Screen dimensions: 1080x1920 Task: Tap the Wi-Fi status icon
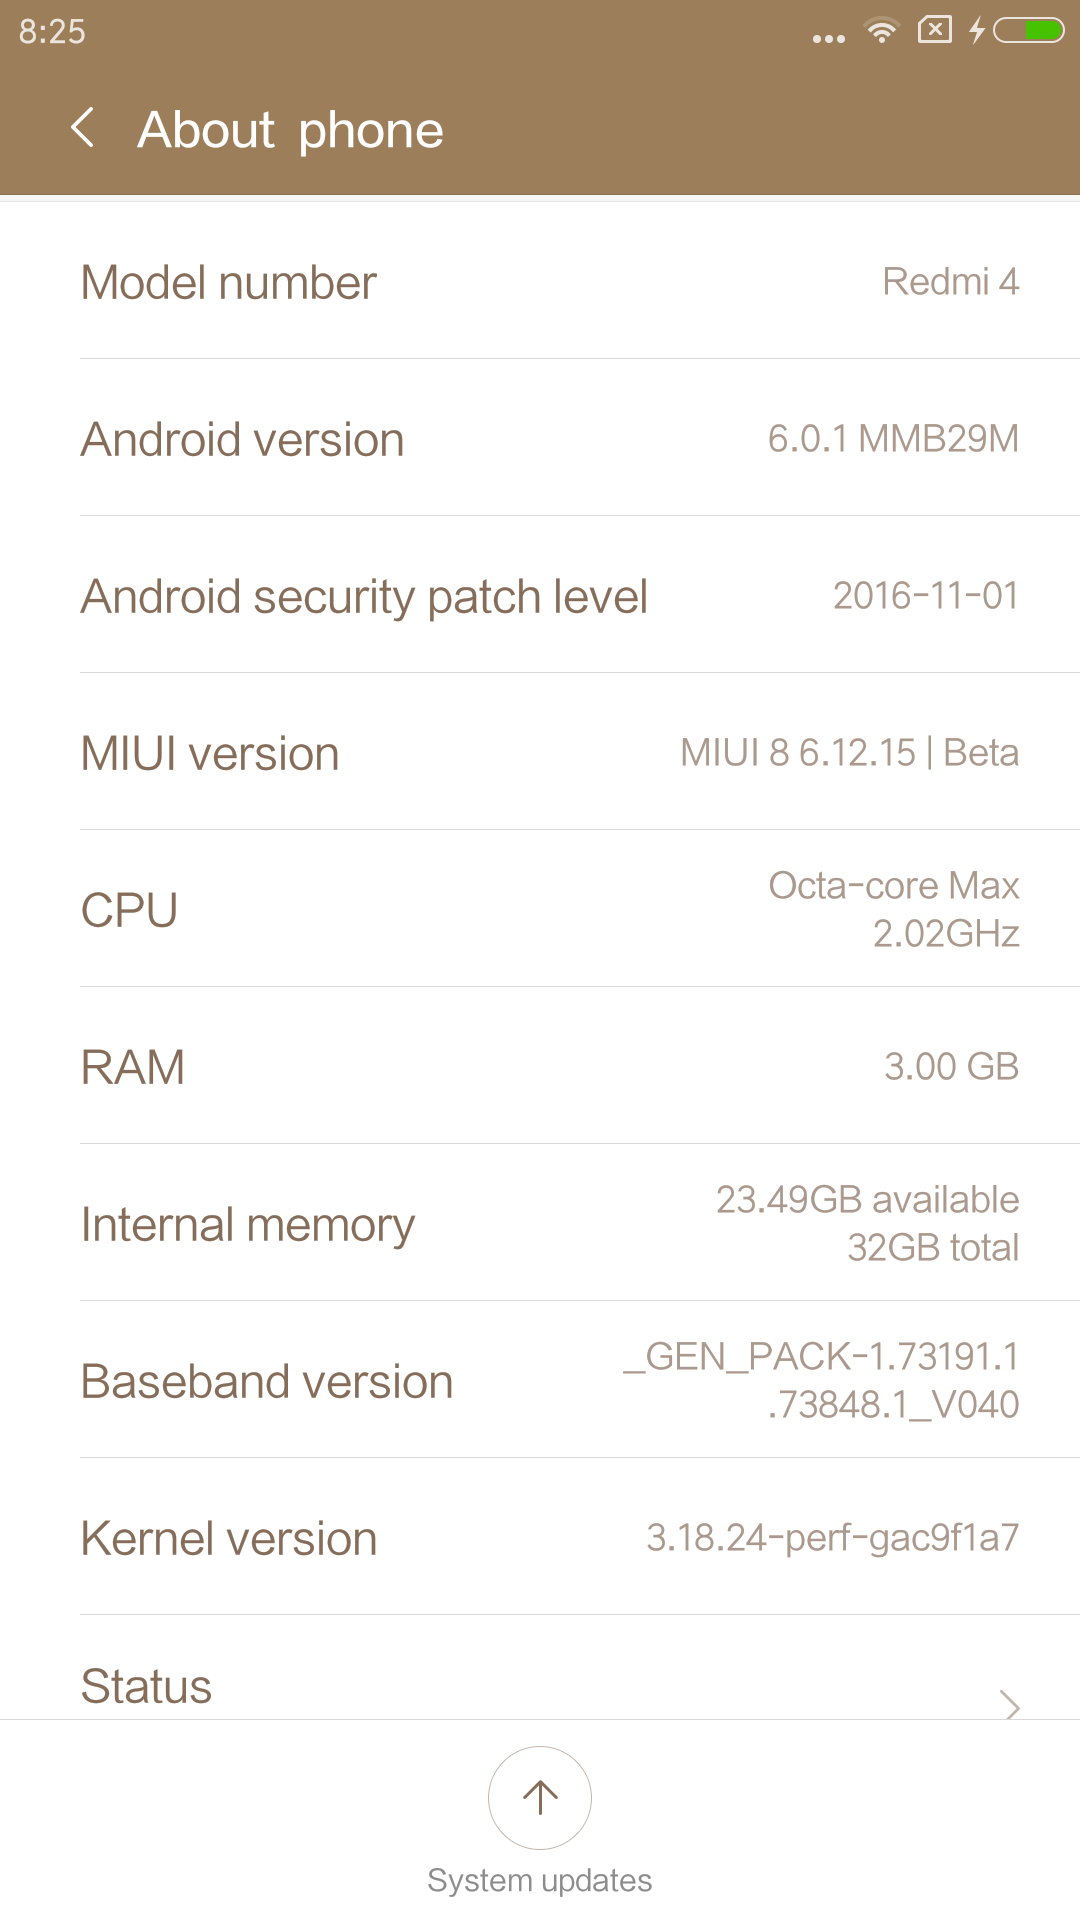pyautogui.click(x=881, y=31)
